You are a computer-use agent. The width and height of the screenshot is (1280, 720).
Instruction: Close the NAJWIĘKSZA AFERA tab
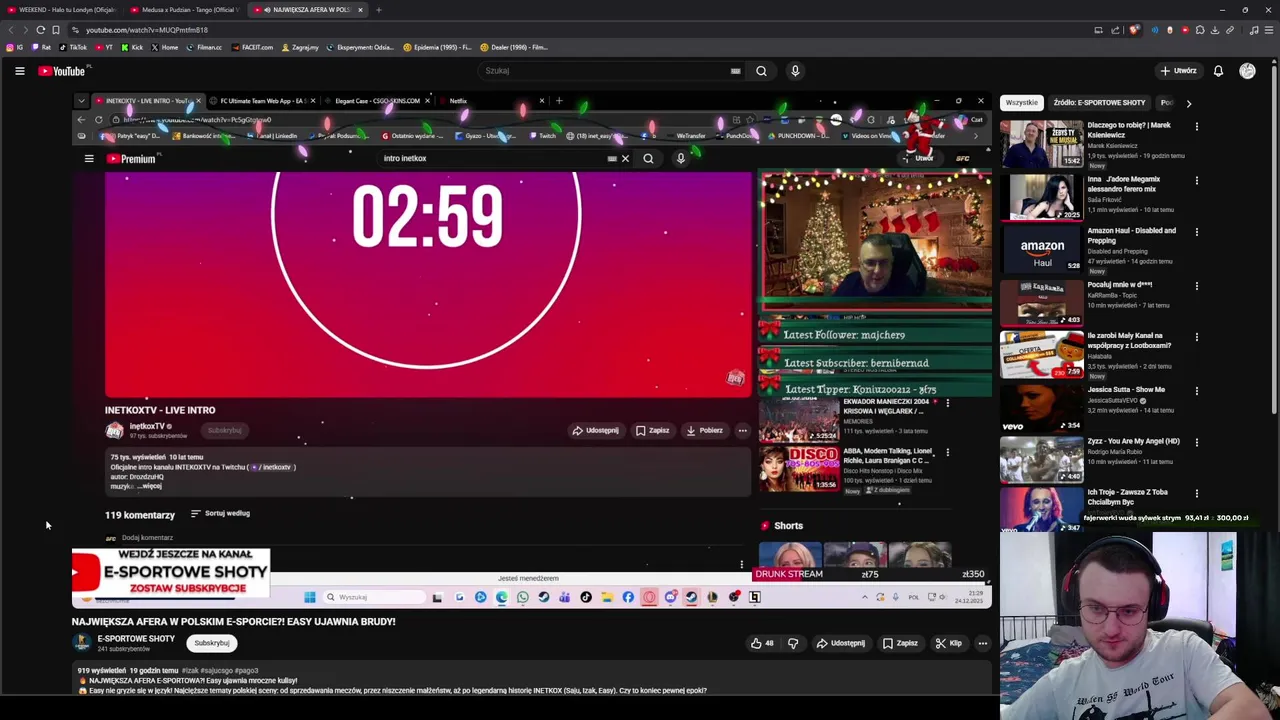tap(361, 10)
